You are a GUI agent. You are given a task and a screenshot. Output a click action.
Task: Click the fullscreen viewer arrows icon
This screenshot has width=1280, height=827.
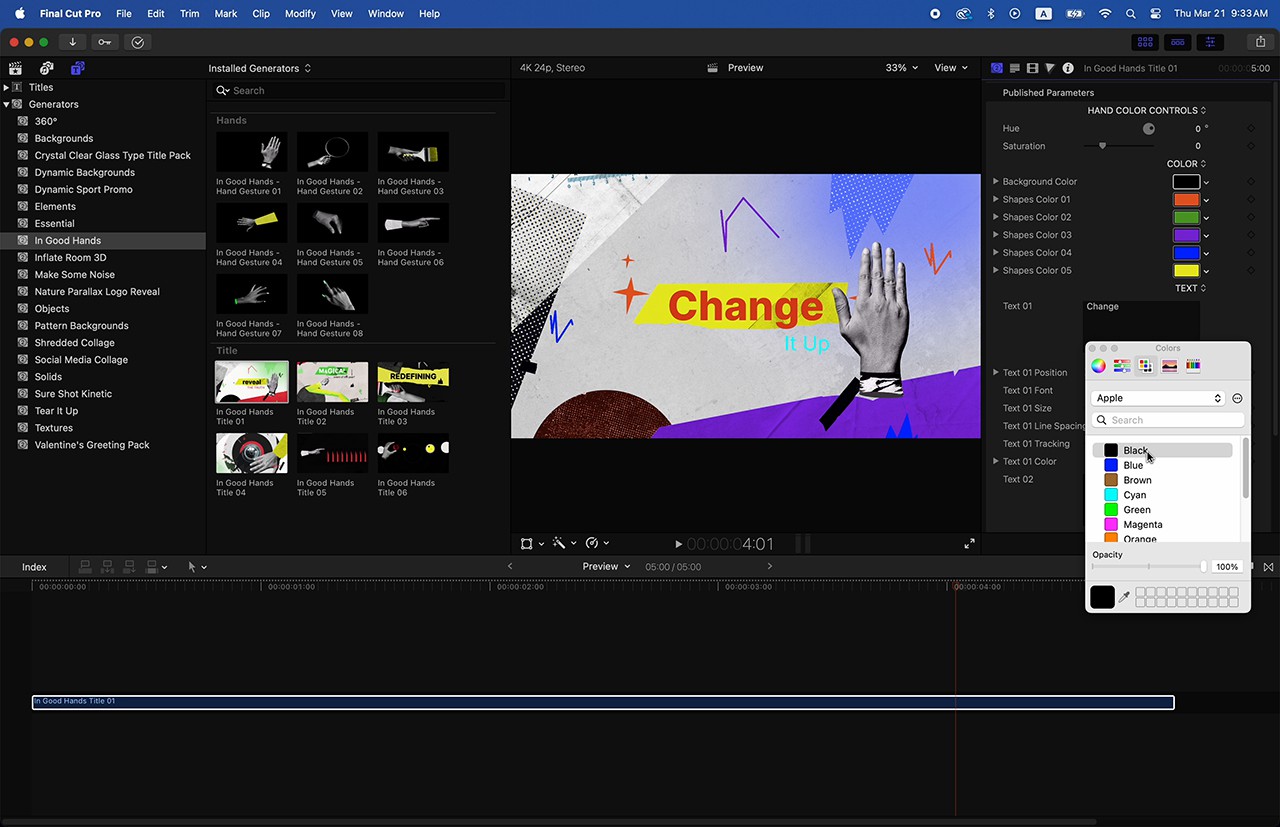click(969, 544)
